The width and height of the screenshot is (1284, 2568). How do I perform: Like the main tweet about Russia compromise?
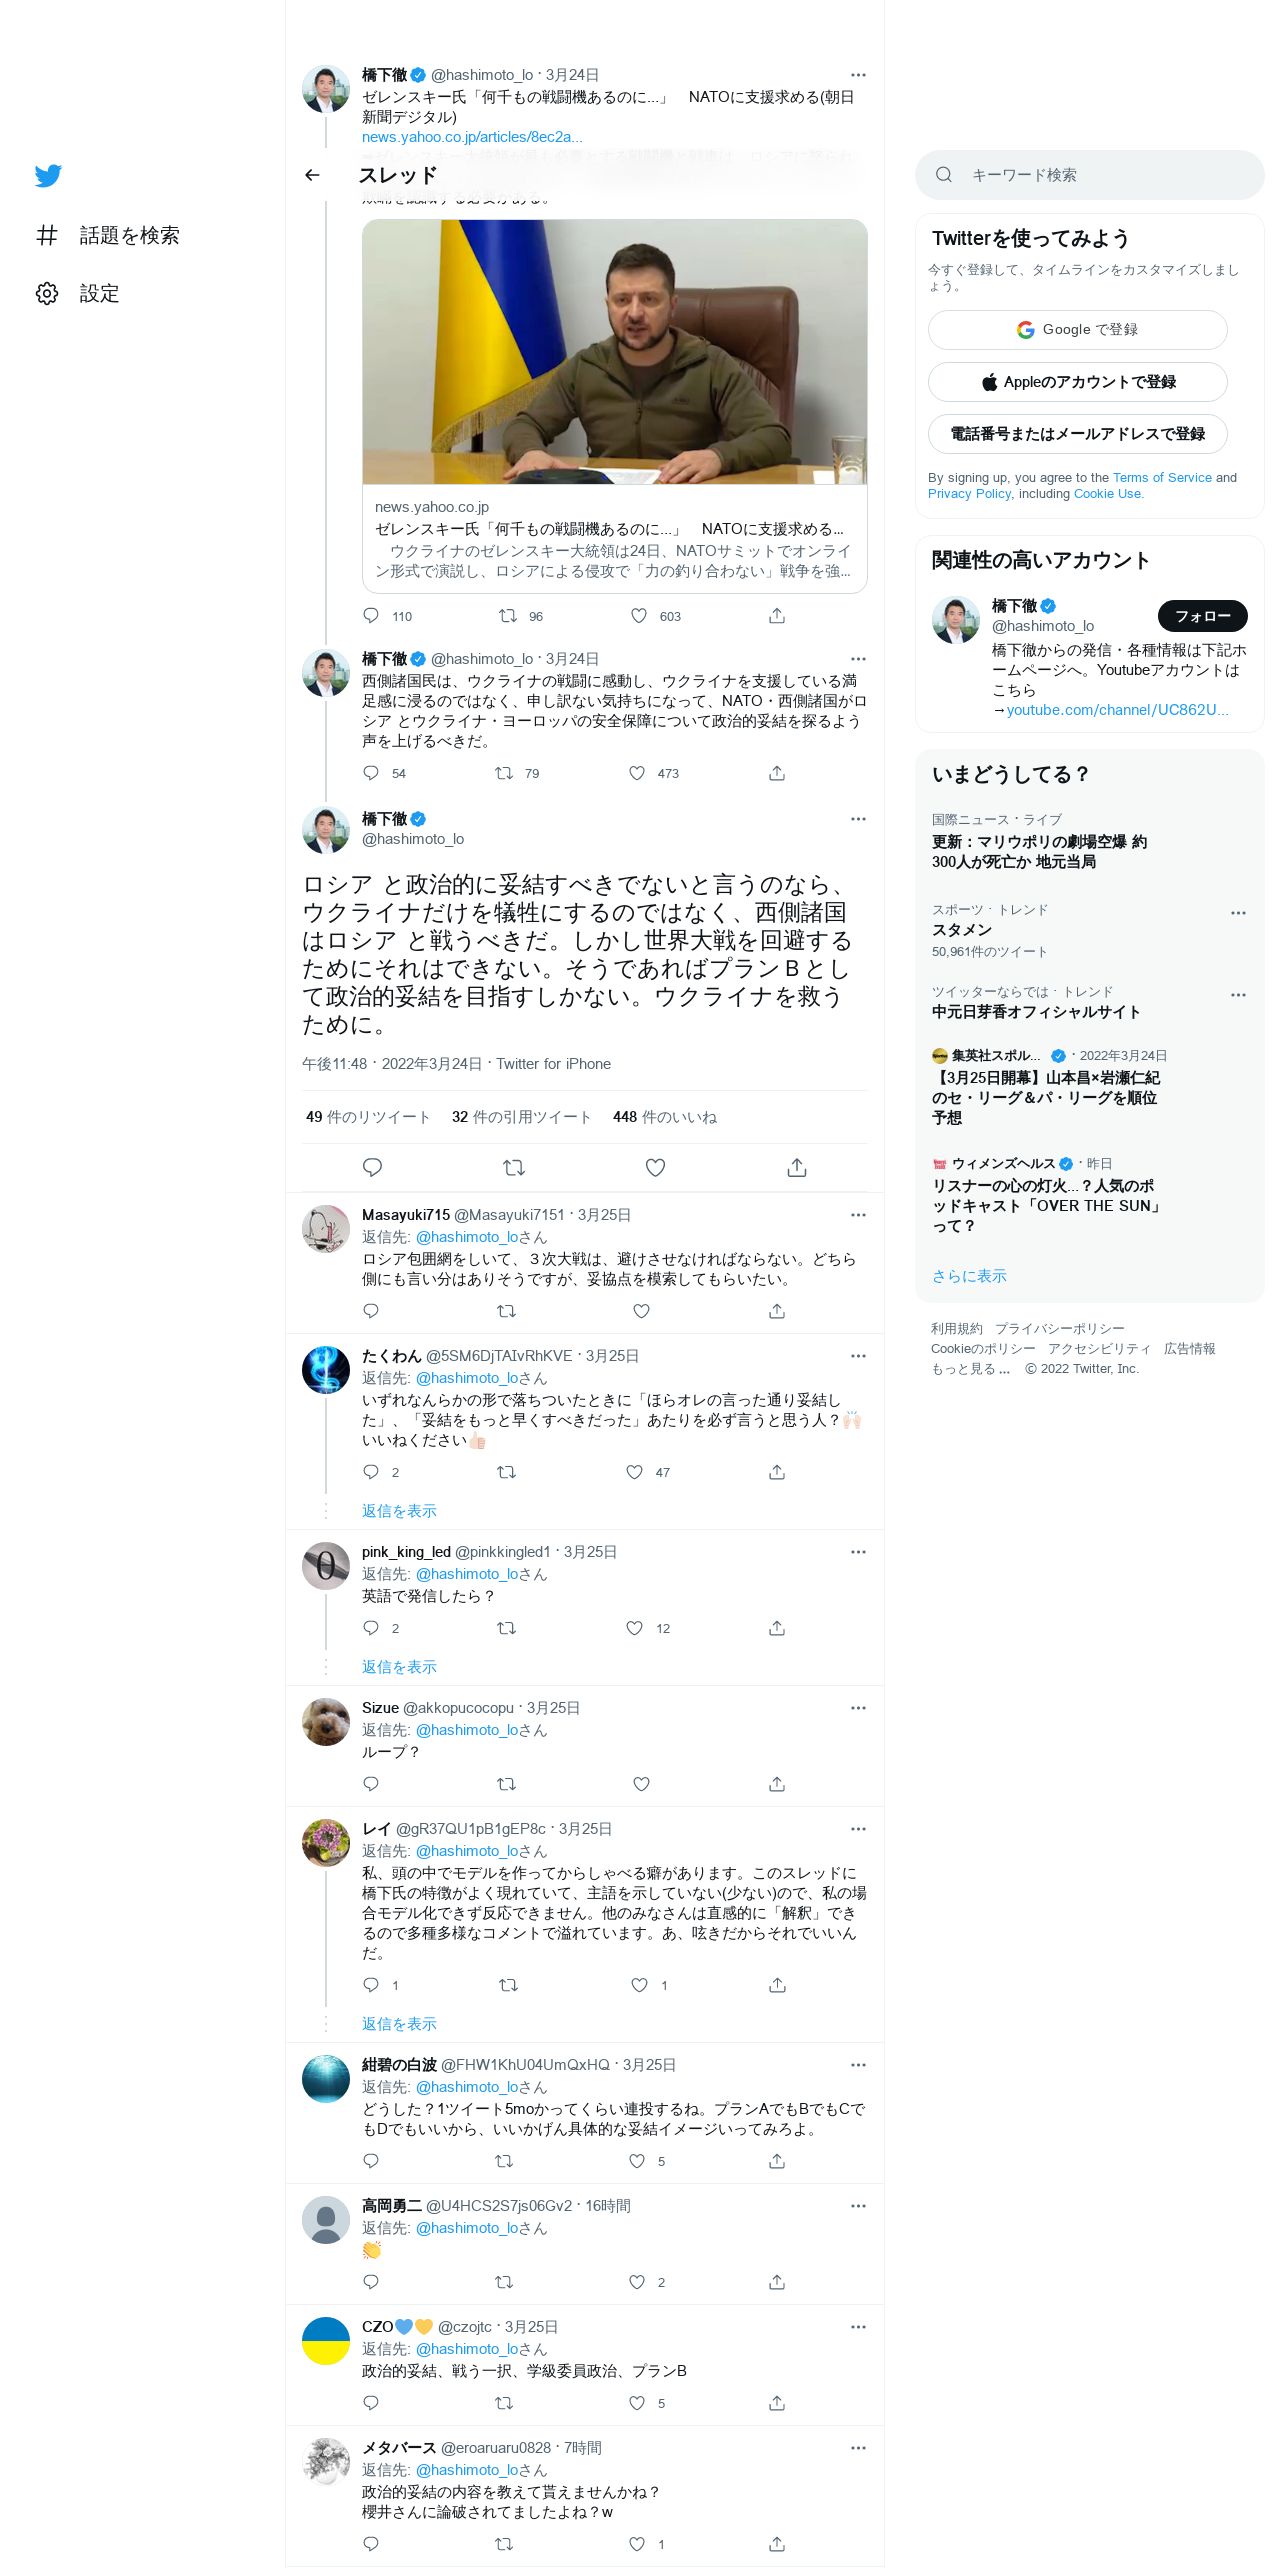(655, 1167)
